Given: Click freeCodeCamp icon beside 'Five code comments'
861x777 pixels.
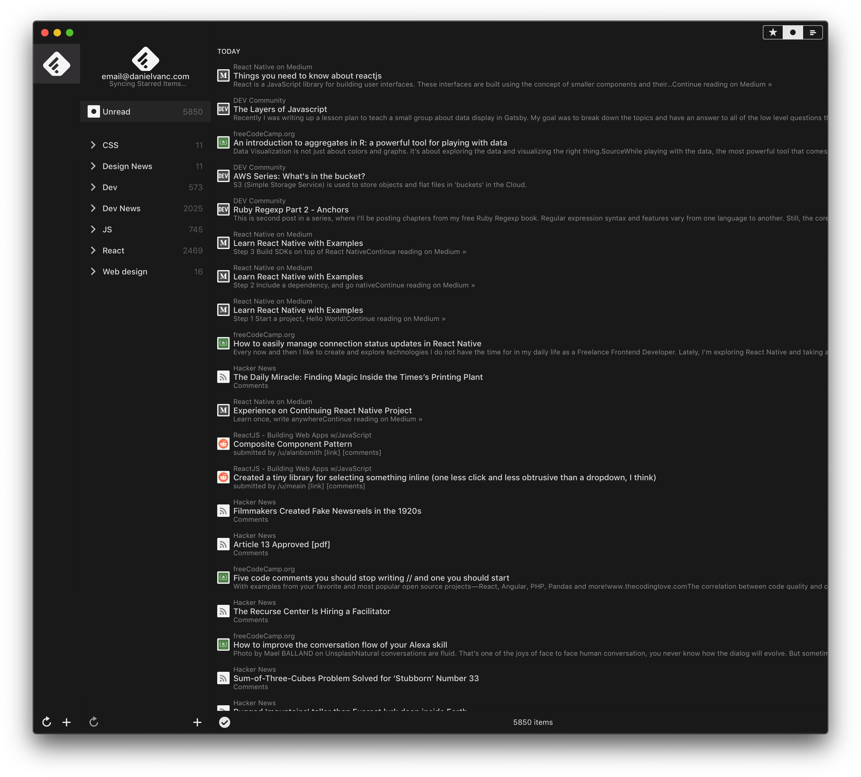Looking at the screenshot, I should click(223, 578).
